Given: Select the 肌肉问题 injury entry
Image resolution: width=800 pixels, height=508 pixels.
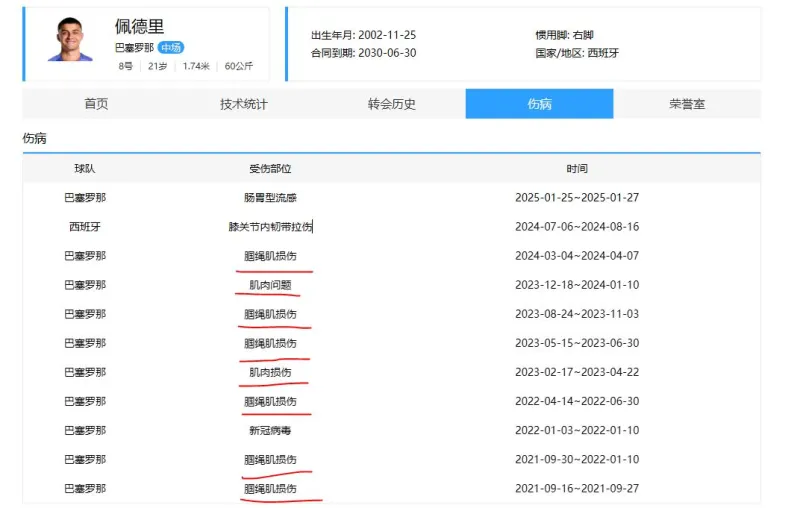Looking at the screenshot, I should point(270,285).
